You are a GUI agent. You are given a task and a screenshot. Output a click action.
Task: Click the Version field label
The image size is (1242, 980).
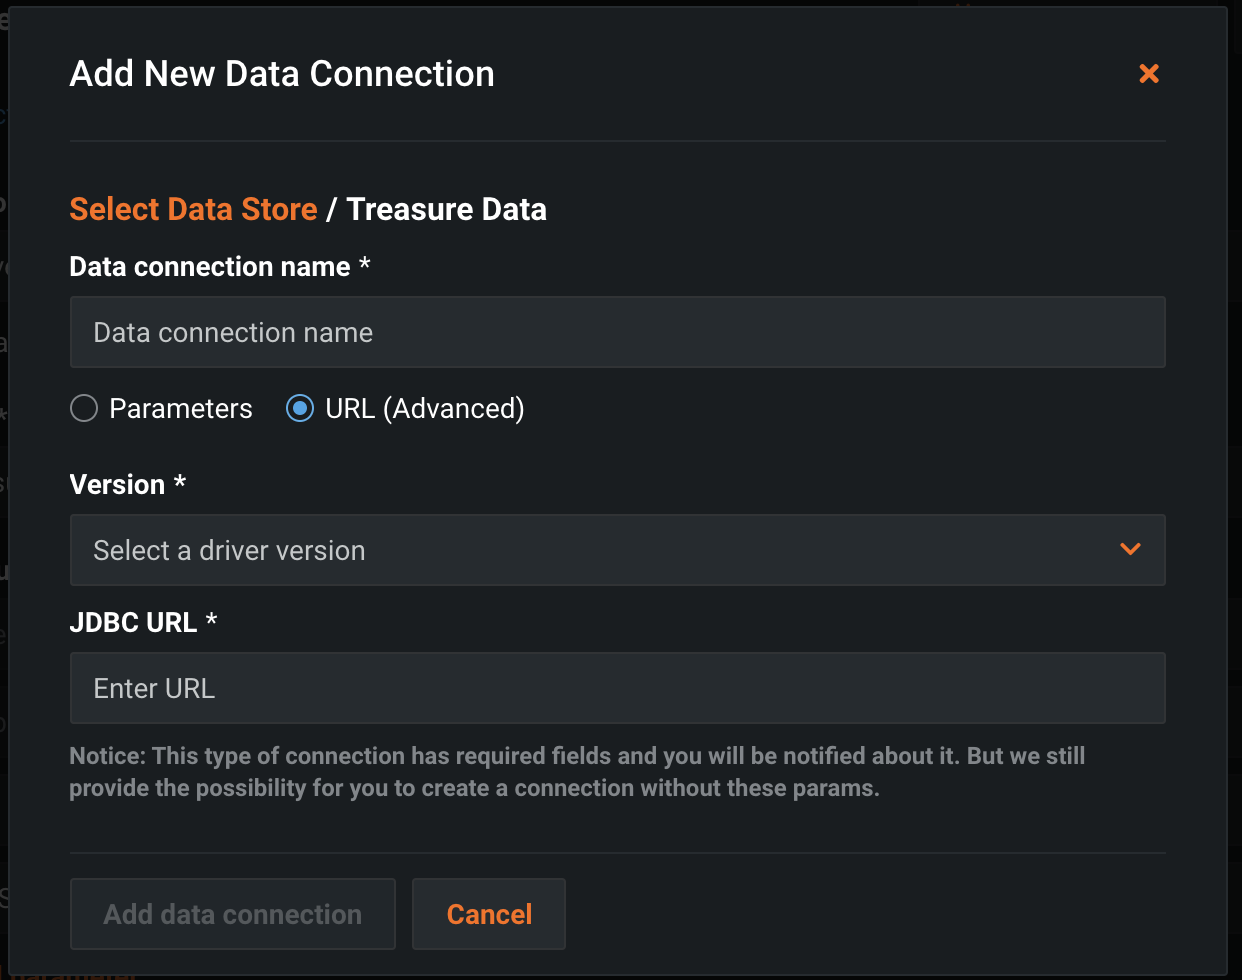pyautogui.click(x=117, y=485)
